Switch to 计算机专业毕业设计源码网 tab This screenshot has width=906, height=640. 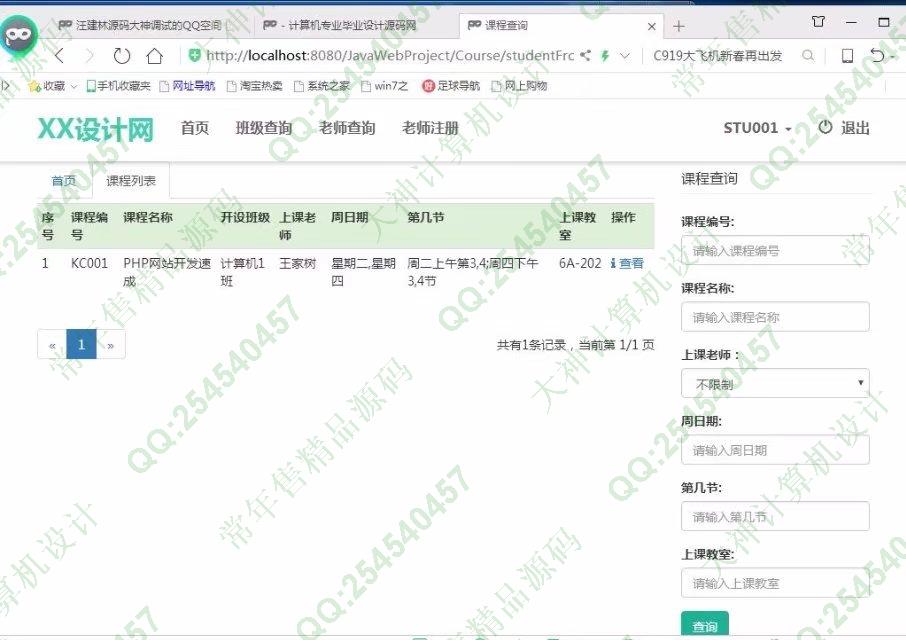pos(339,25)
